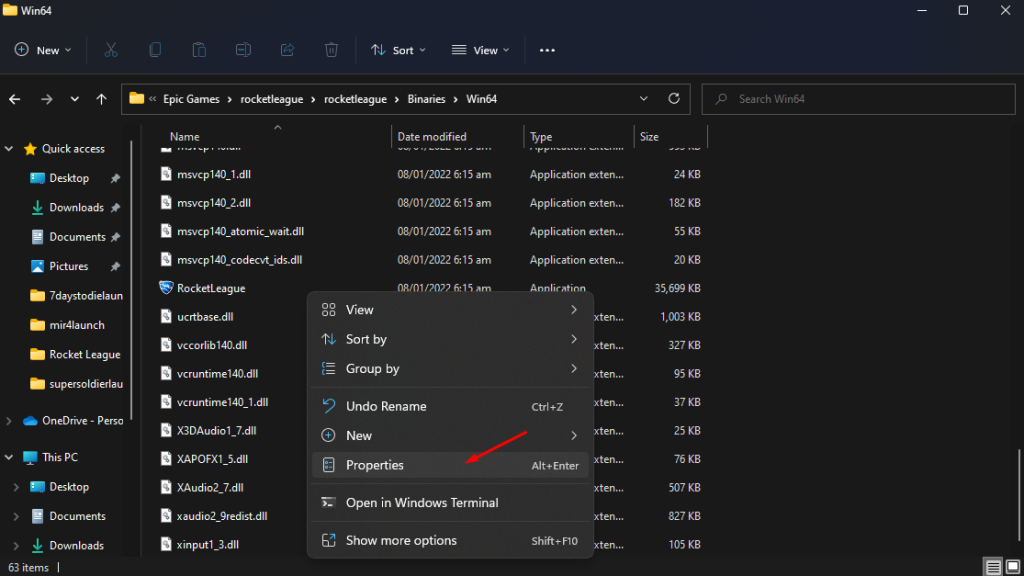Screen dimensions: 1024x576
Task: Expand the OneDrive tree node
Action: pyautogui.click(x=9, y=421)
